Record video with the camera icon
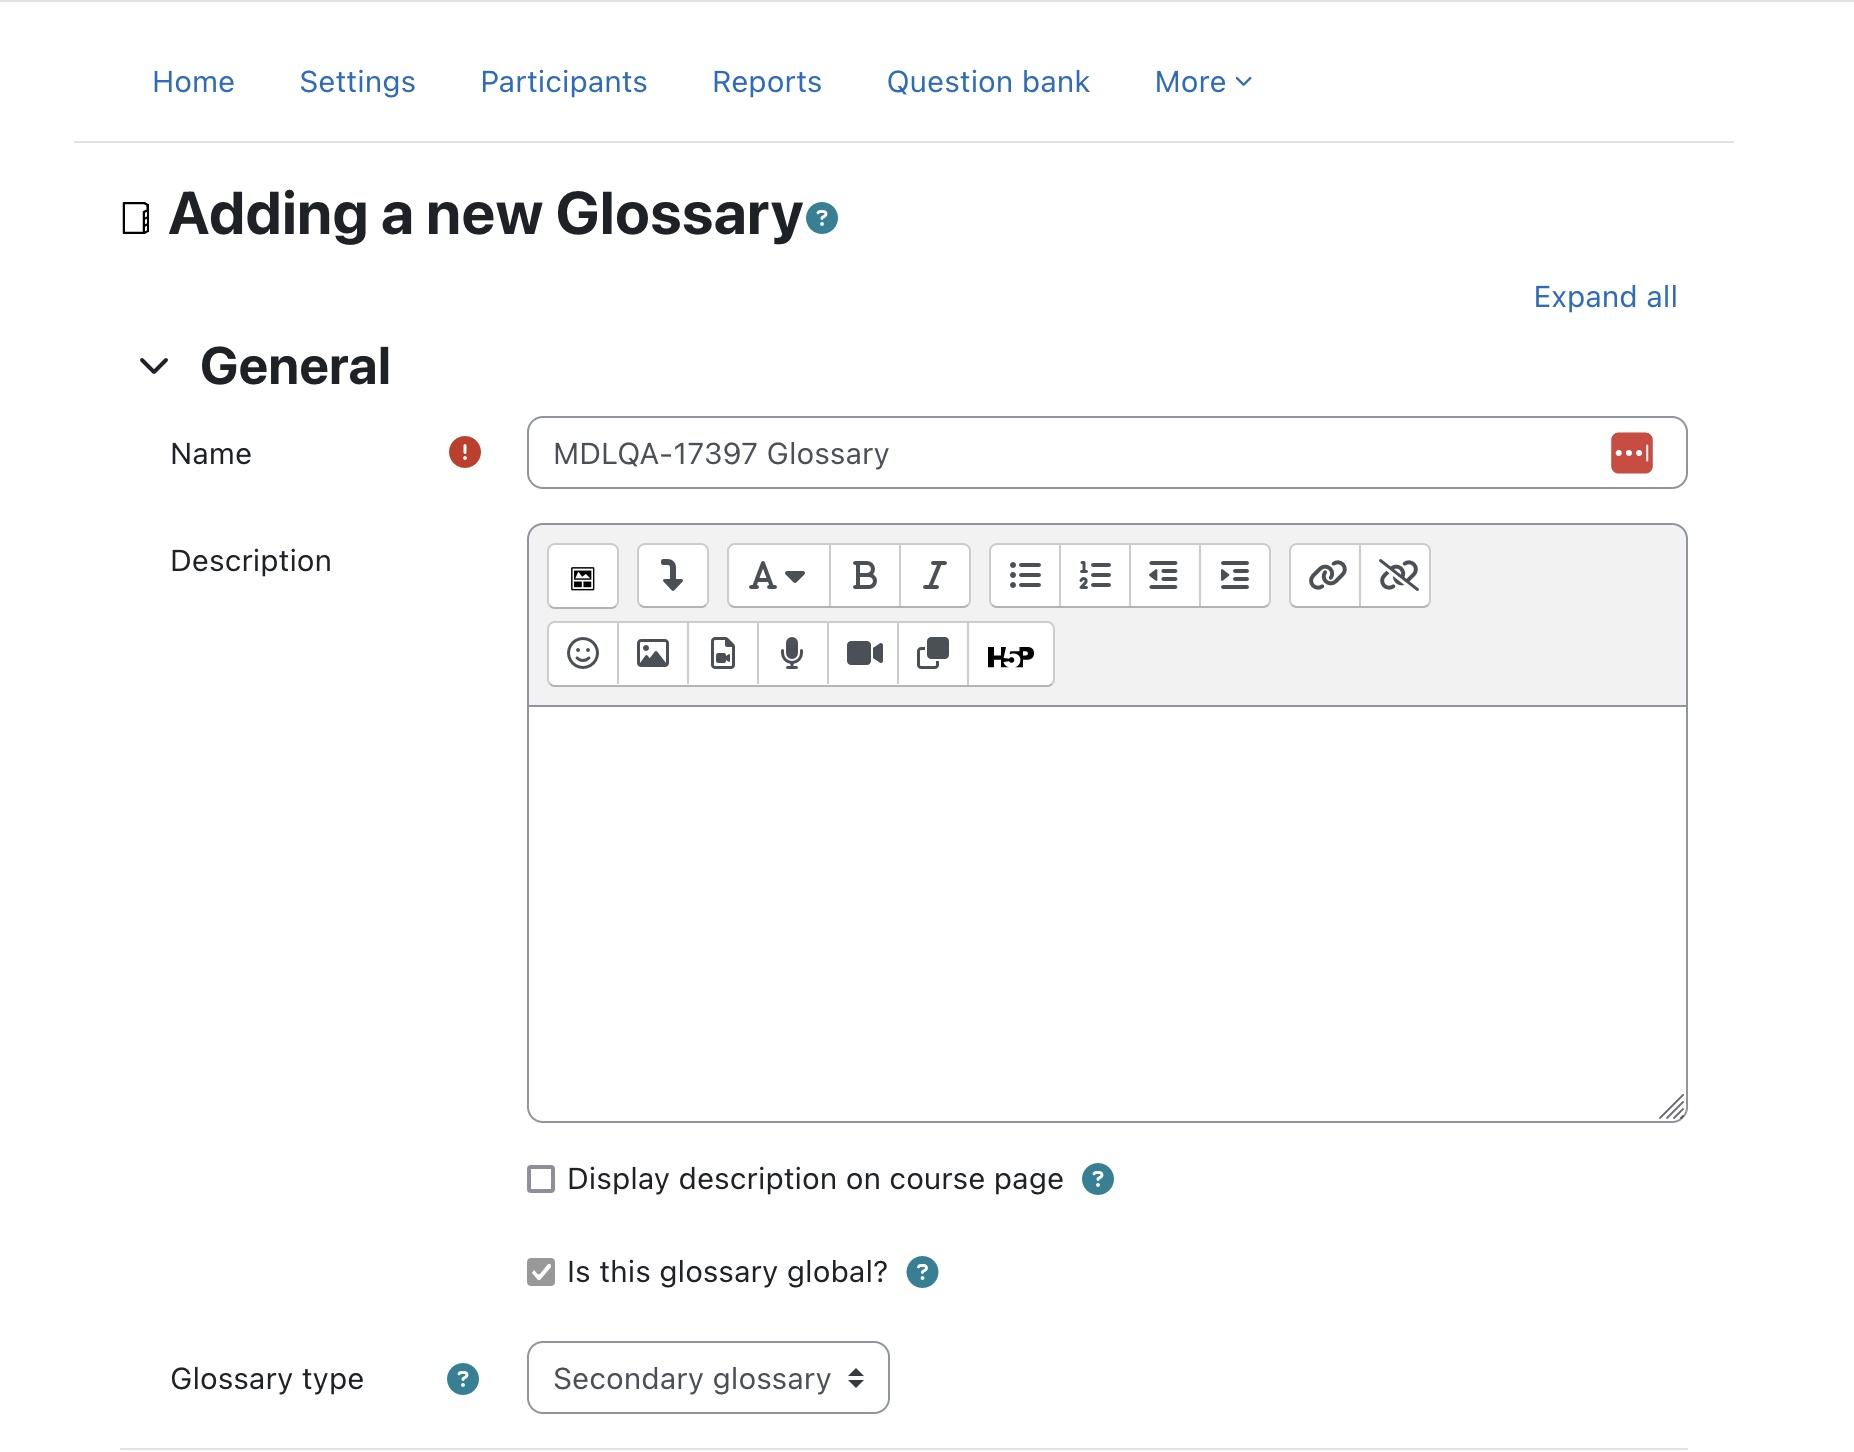 click(x=863, y=654)
